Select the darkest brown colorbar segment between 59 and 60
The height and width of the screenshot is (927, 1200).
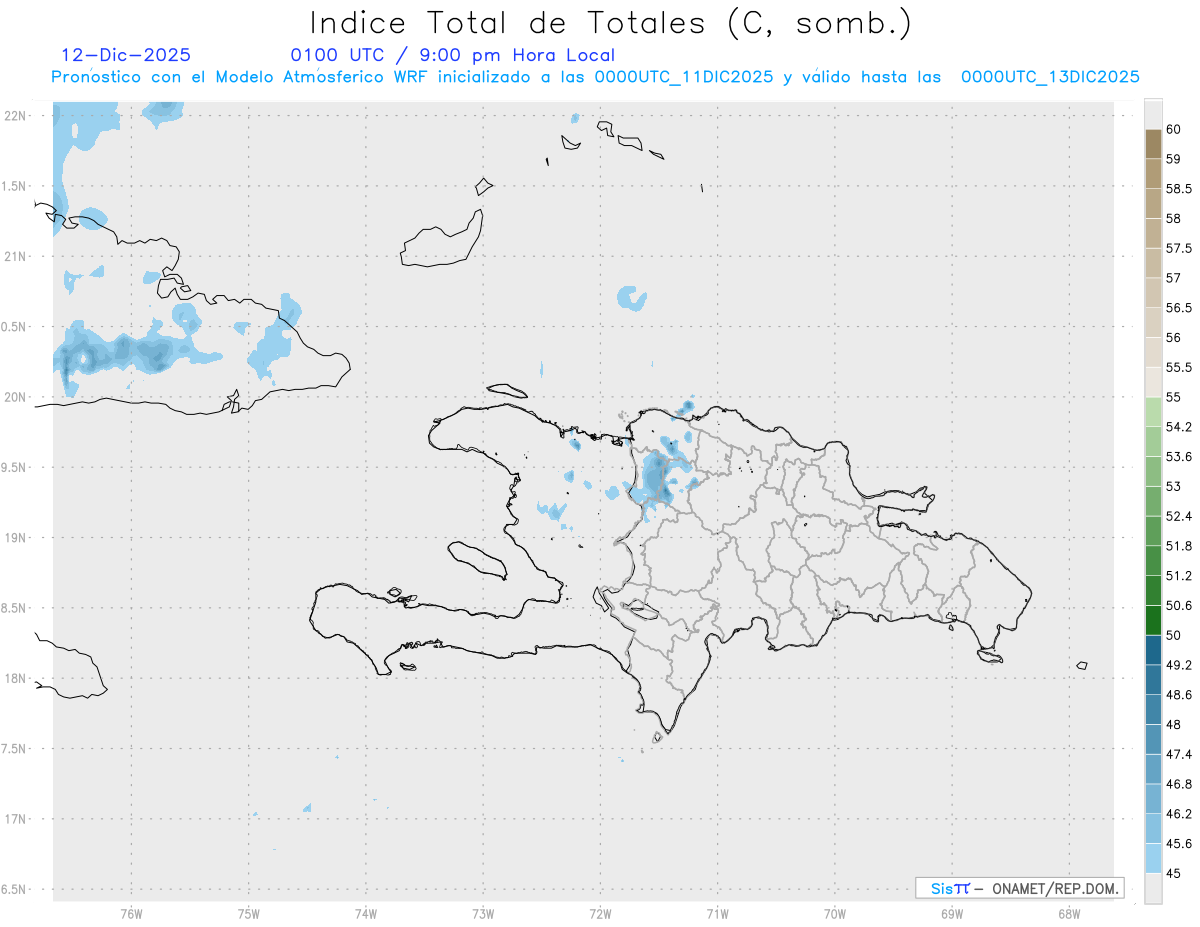1153,144
